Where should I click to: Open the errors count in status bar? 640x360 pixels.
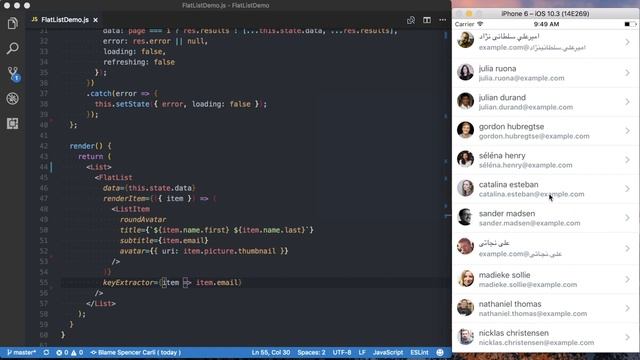tap(62, 352)
